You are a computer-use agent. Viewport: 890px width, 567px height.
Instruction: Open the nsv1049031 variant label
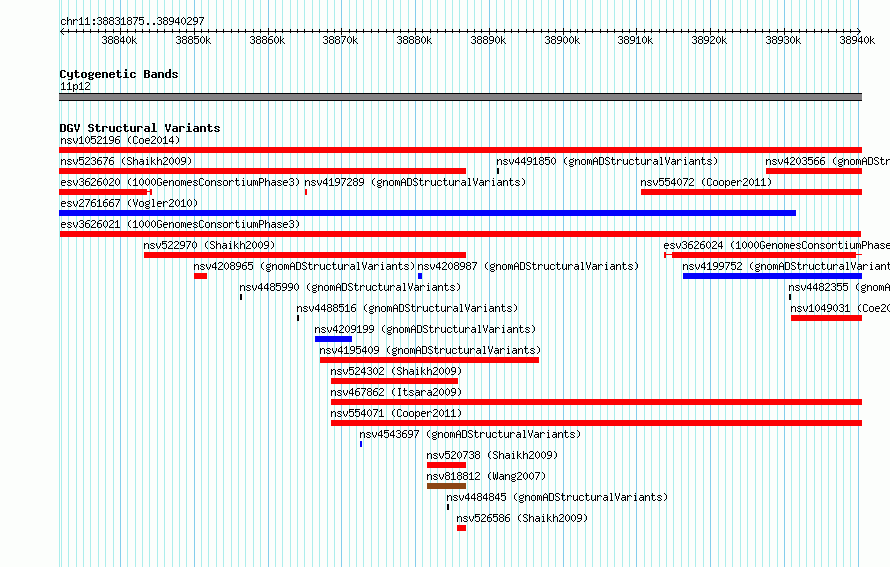click(x=840, y=308)
